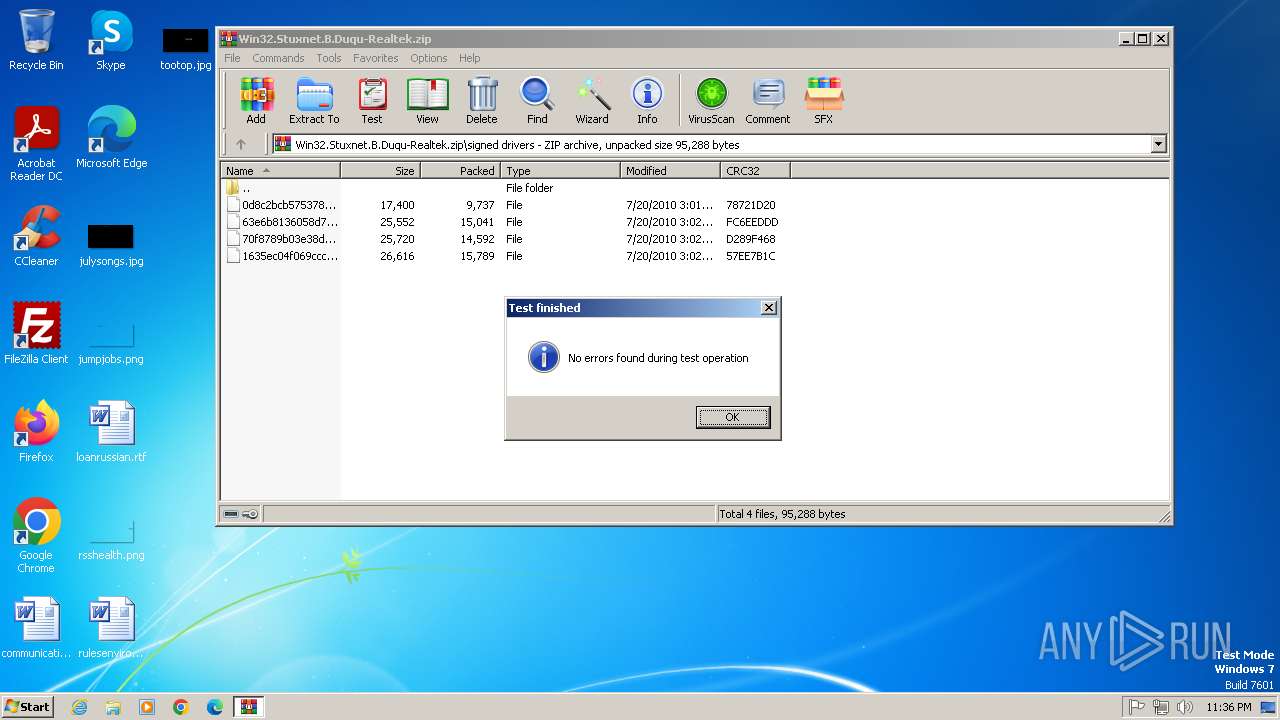Screen dimensions: 1280x720
Task: Click the Comment toolbar icon
Action: (768, 101)
